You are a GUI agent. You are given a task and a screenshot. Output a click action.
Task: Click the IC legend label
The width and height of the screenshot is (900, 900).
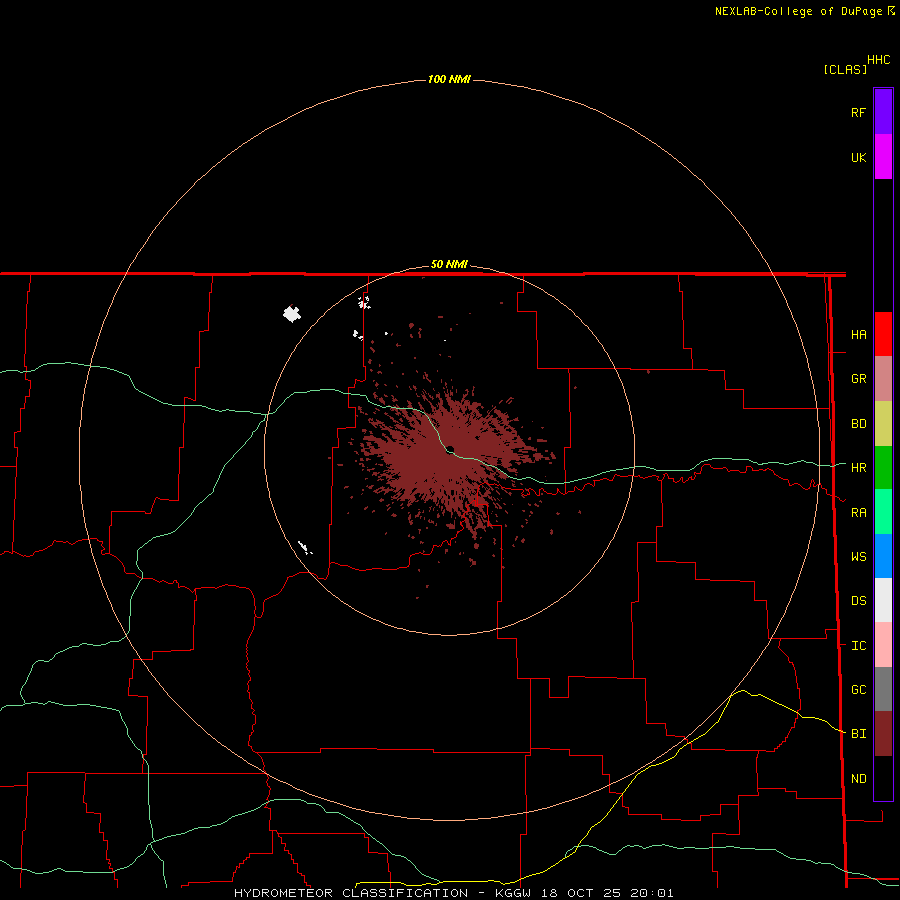click(x=858, y=646)
